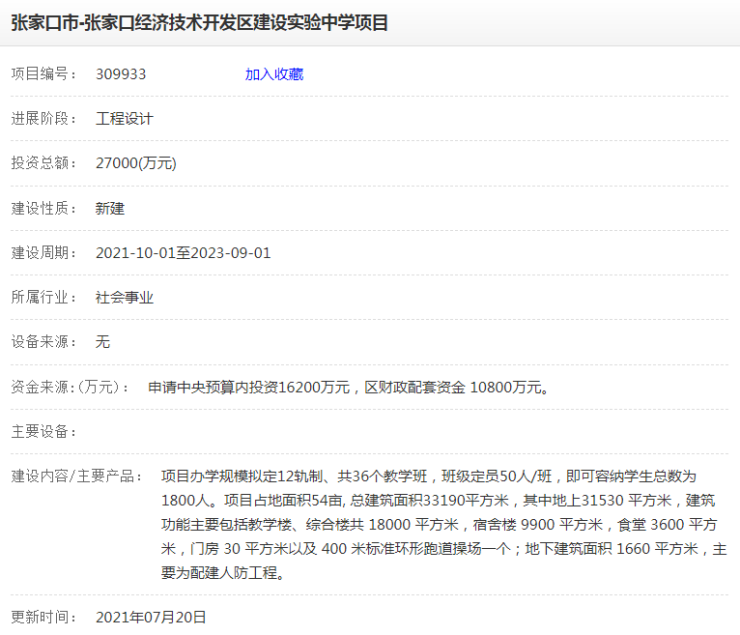
Task: Click the 加入收藏 link
Action: click(274, 74)
